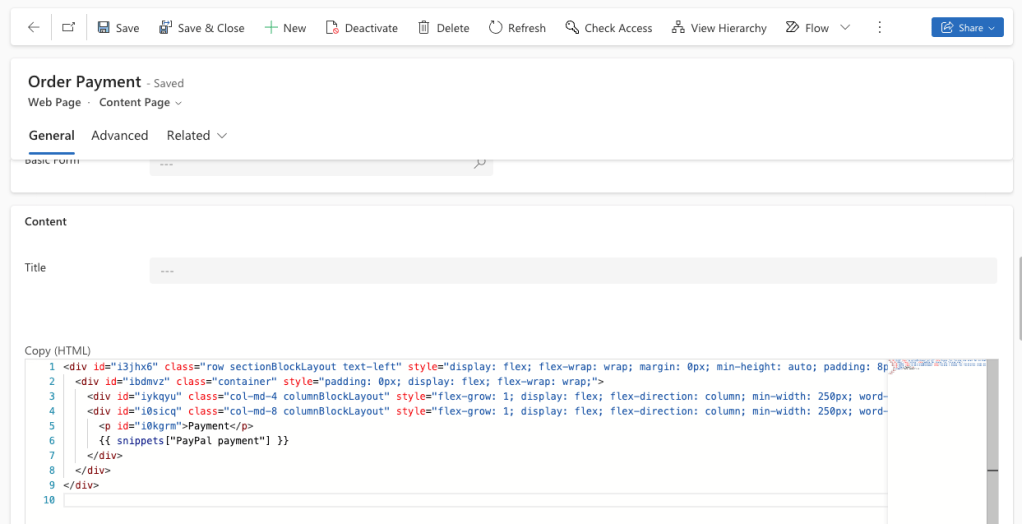Click into the Title input field
Viewport: 1022px width, 524px height.
click(x=572, y=271)
